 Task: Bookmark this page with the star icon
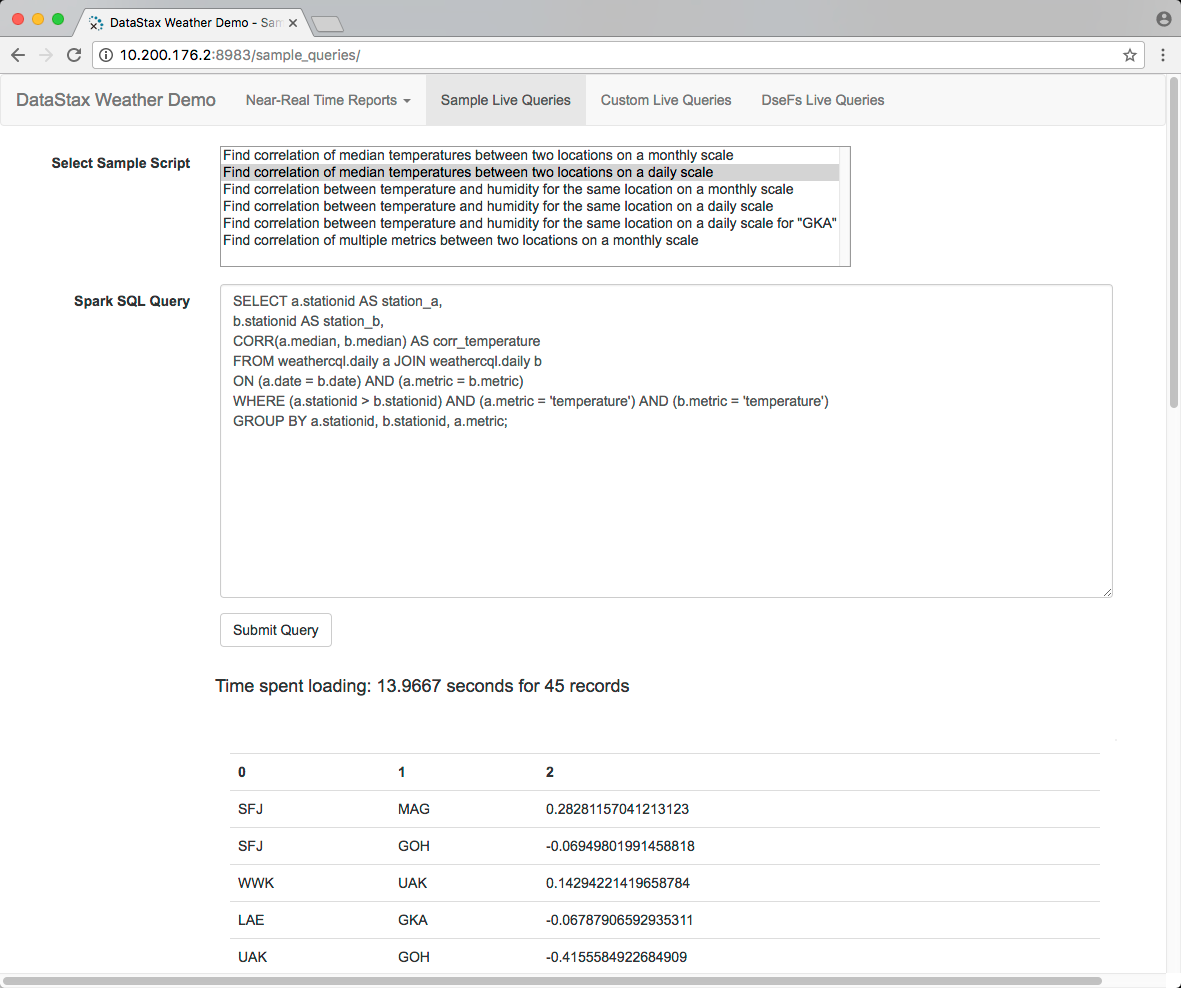[x=1129, y=55]
